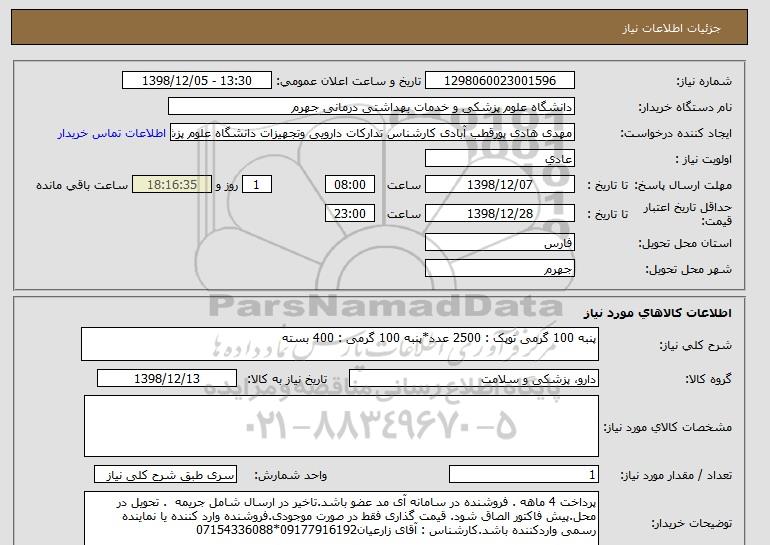Open buyer contact info link اطلاعات تماس خریدار
The image size is (770, 545).
coord(112,133)
